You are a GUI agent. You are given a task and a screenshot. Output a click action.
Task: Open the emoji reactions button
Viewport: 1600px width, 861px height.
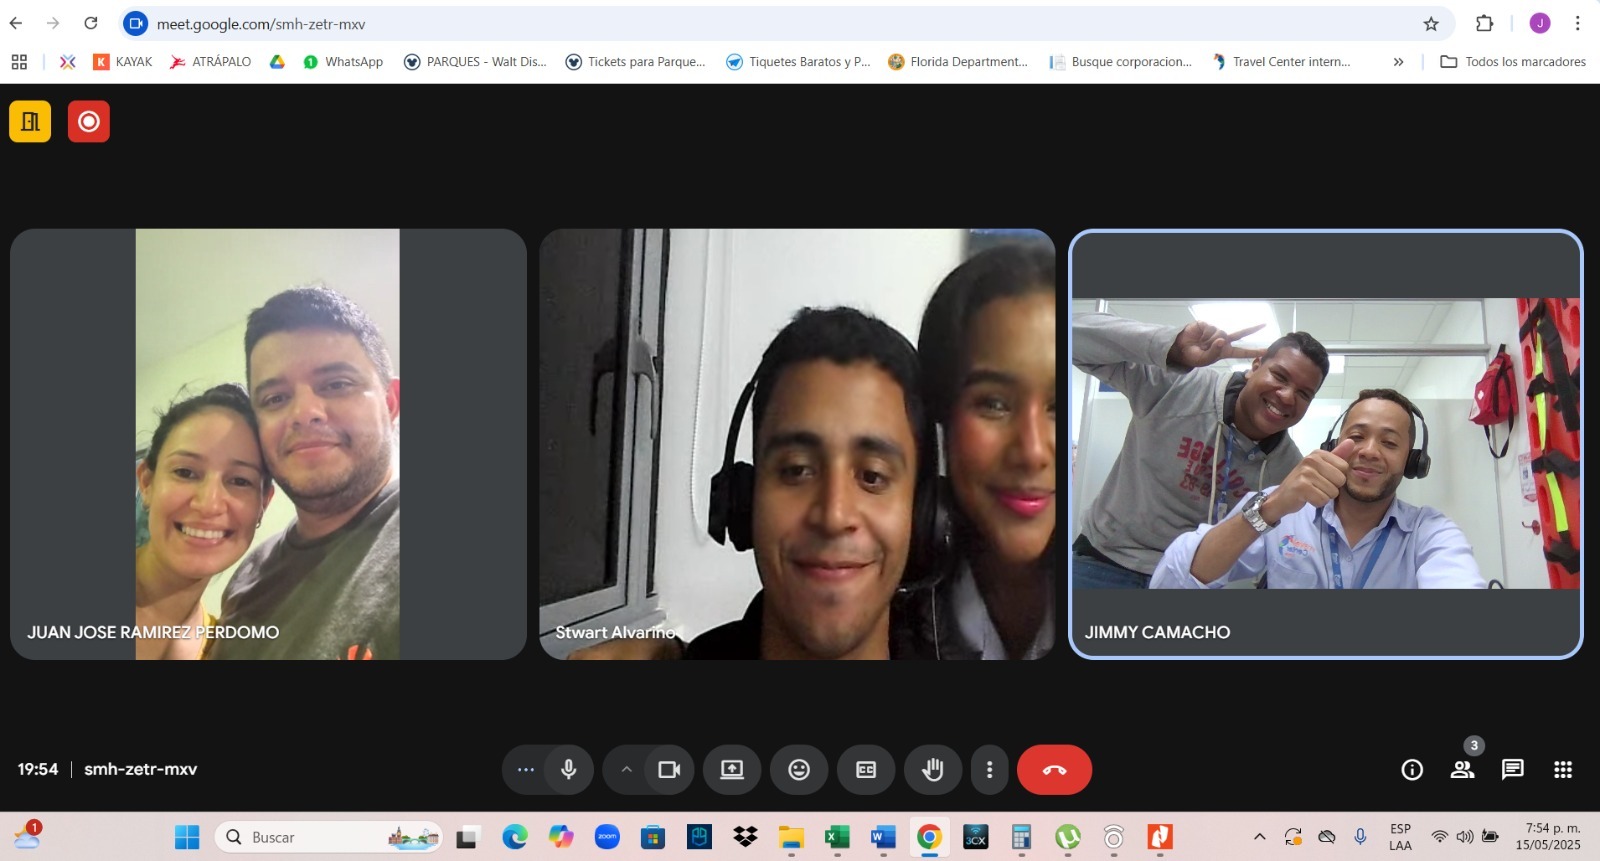(x=799, y=769)
